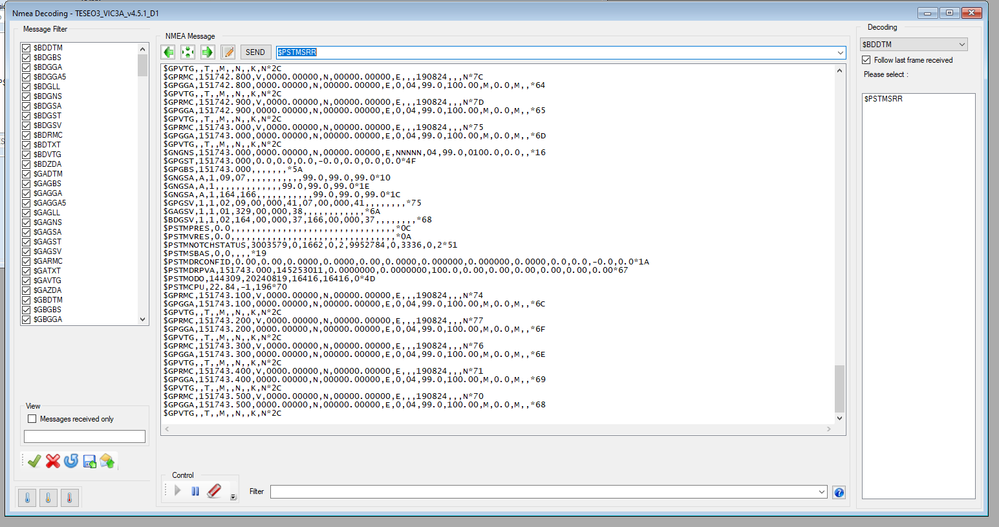Screen dimensions: 999x527
Task: Uncheck the $BDZDA message filter
Action: pyautogui.click(x=26, y=164)
